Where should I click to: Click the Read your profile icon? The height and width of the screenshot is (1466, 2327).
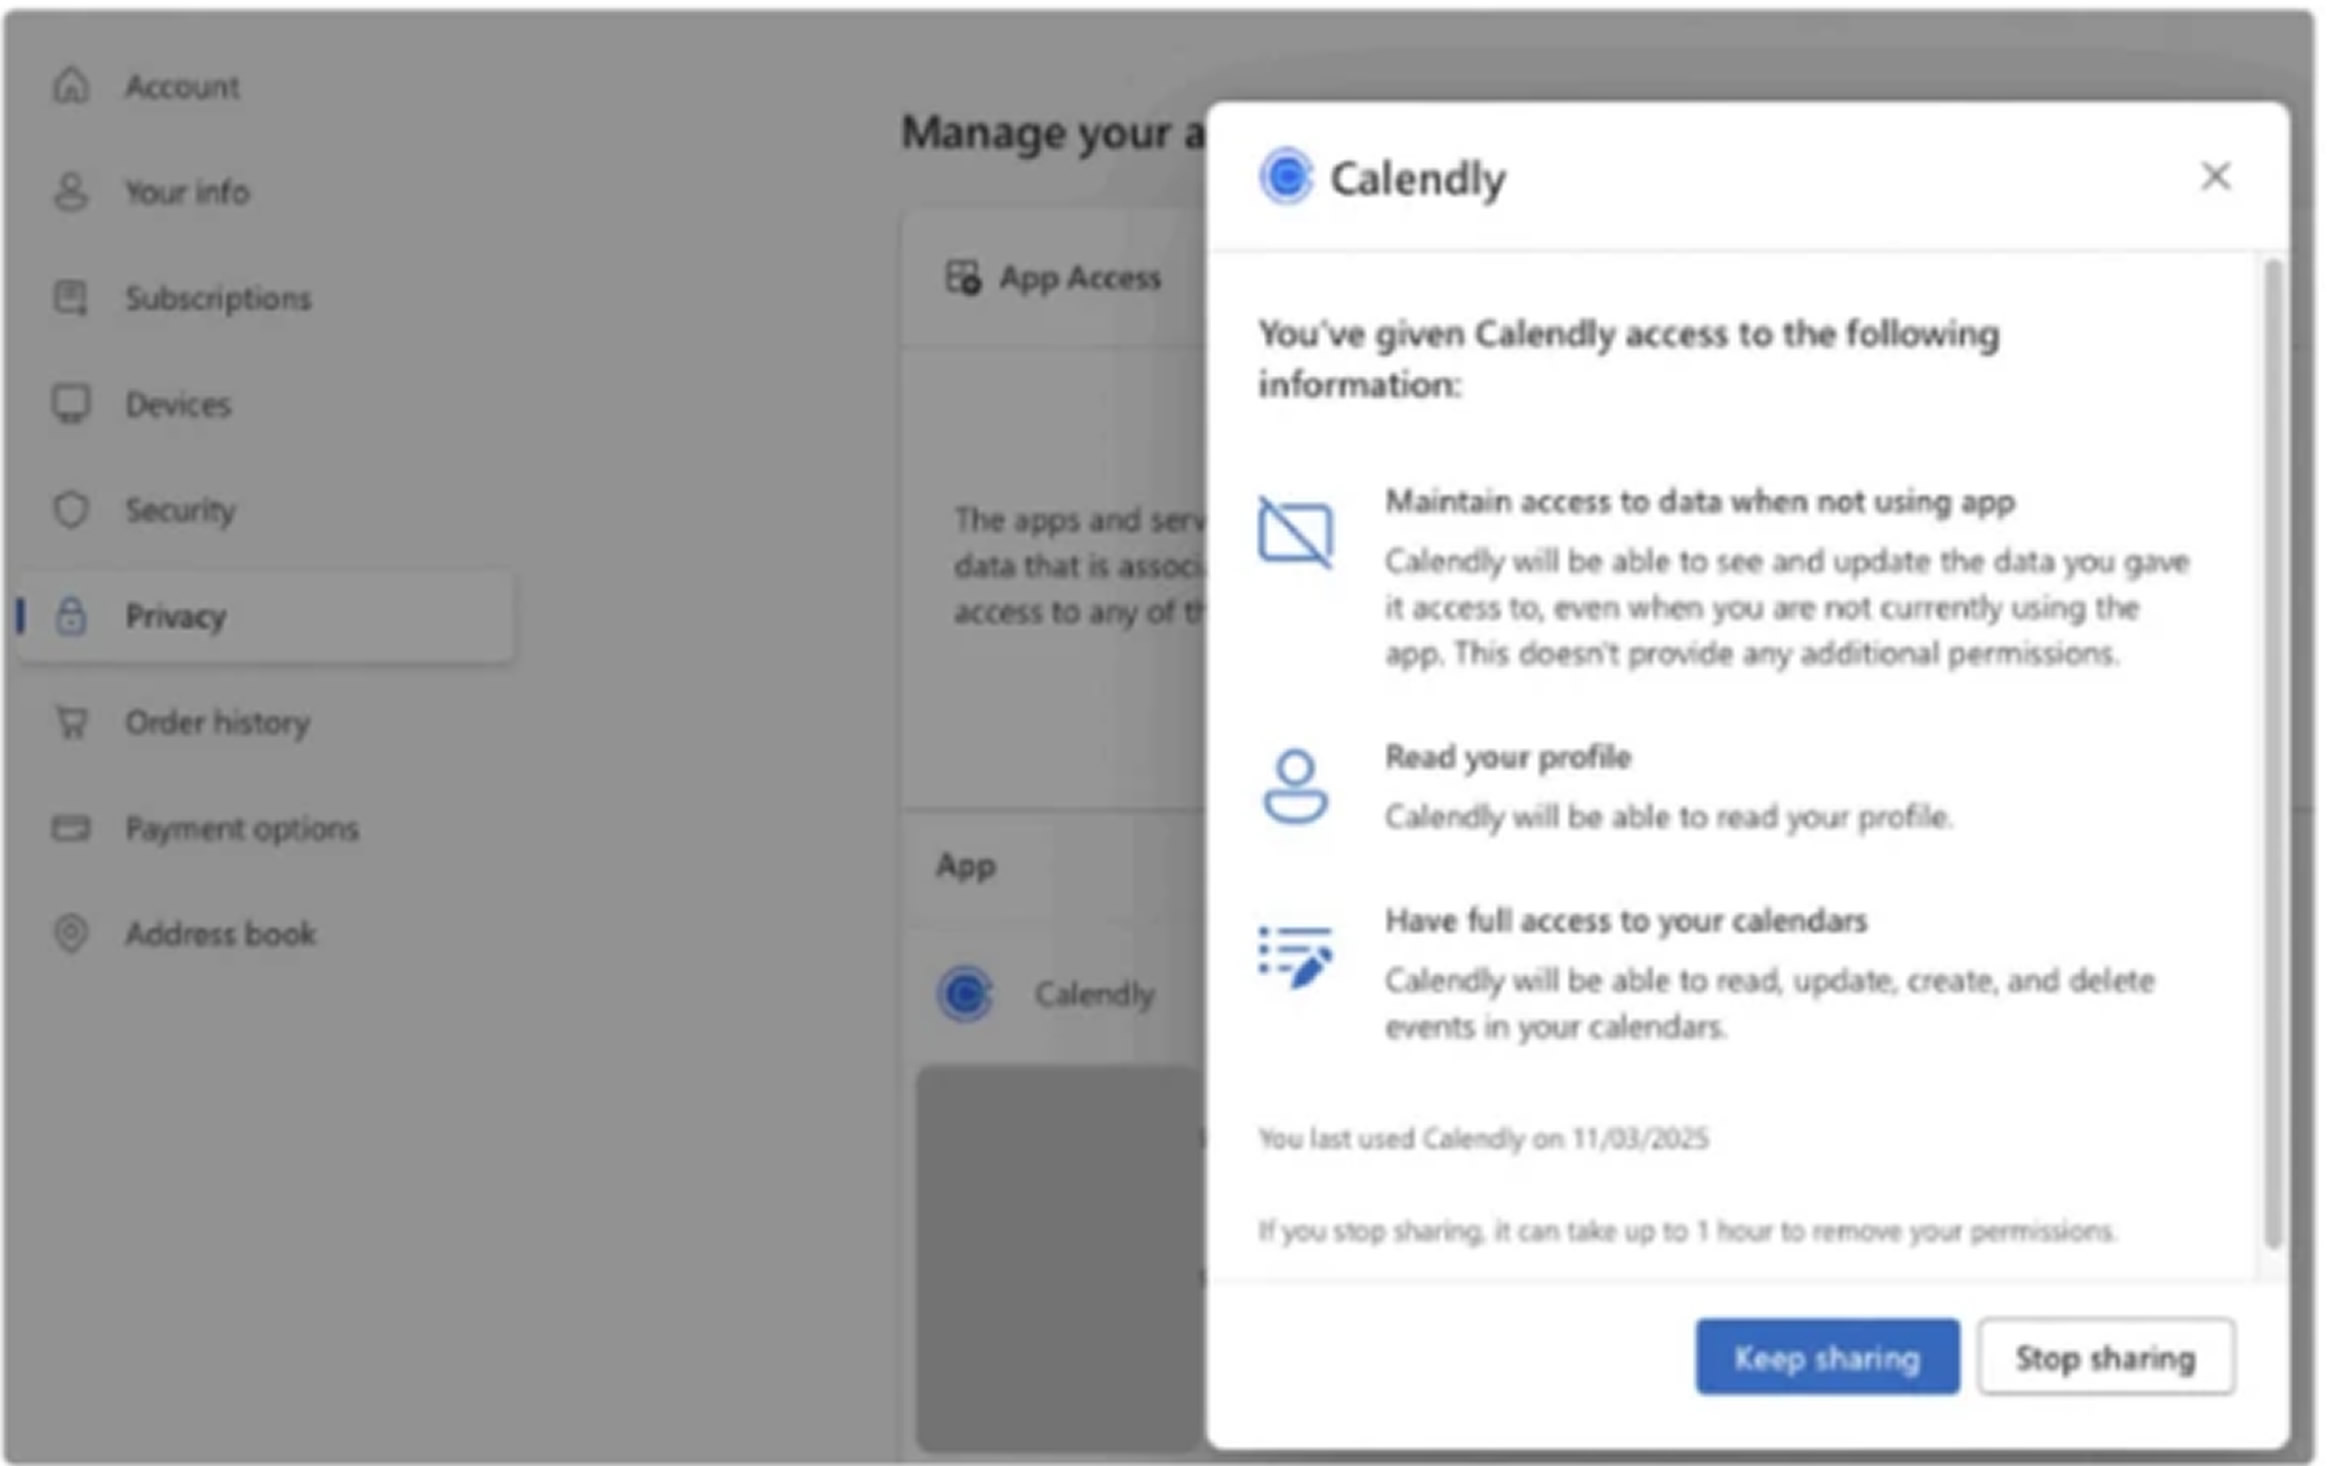coord(1295,787)
